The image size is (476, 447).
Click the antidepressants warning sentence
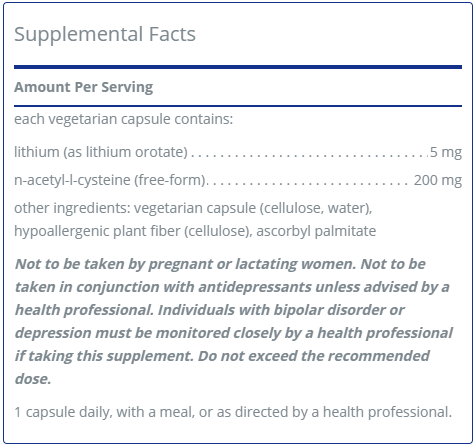coord(232,287)
